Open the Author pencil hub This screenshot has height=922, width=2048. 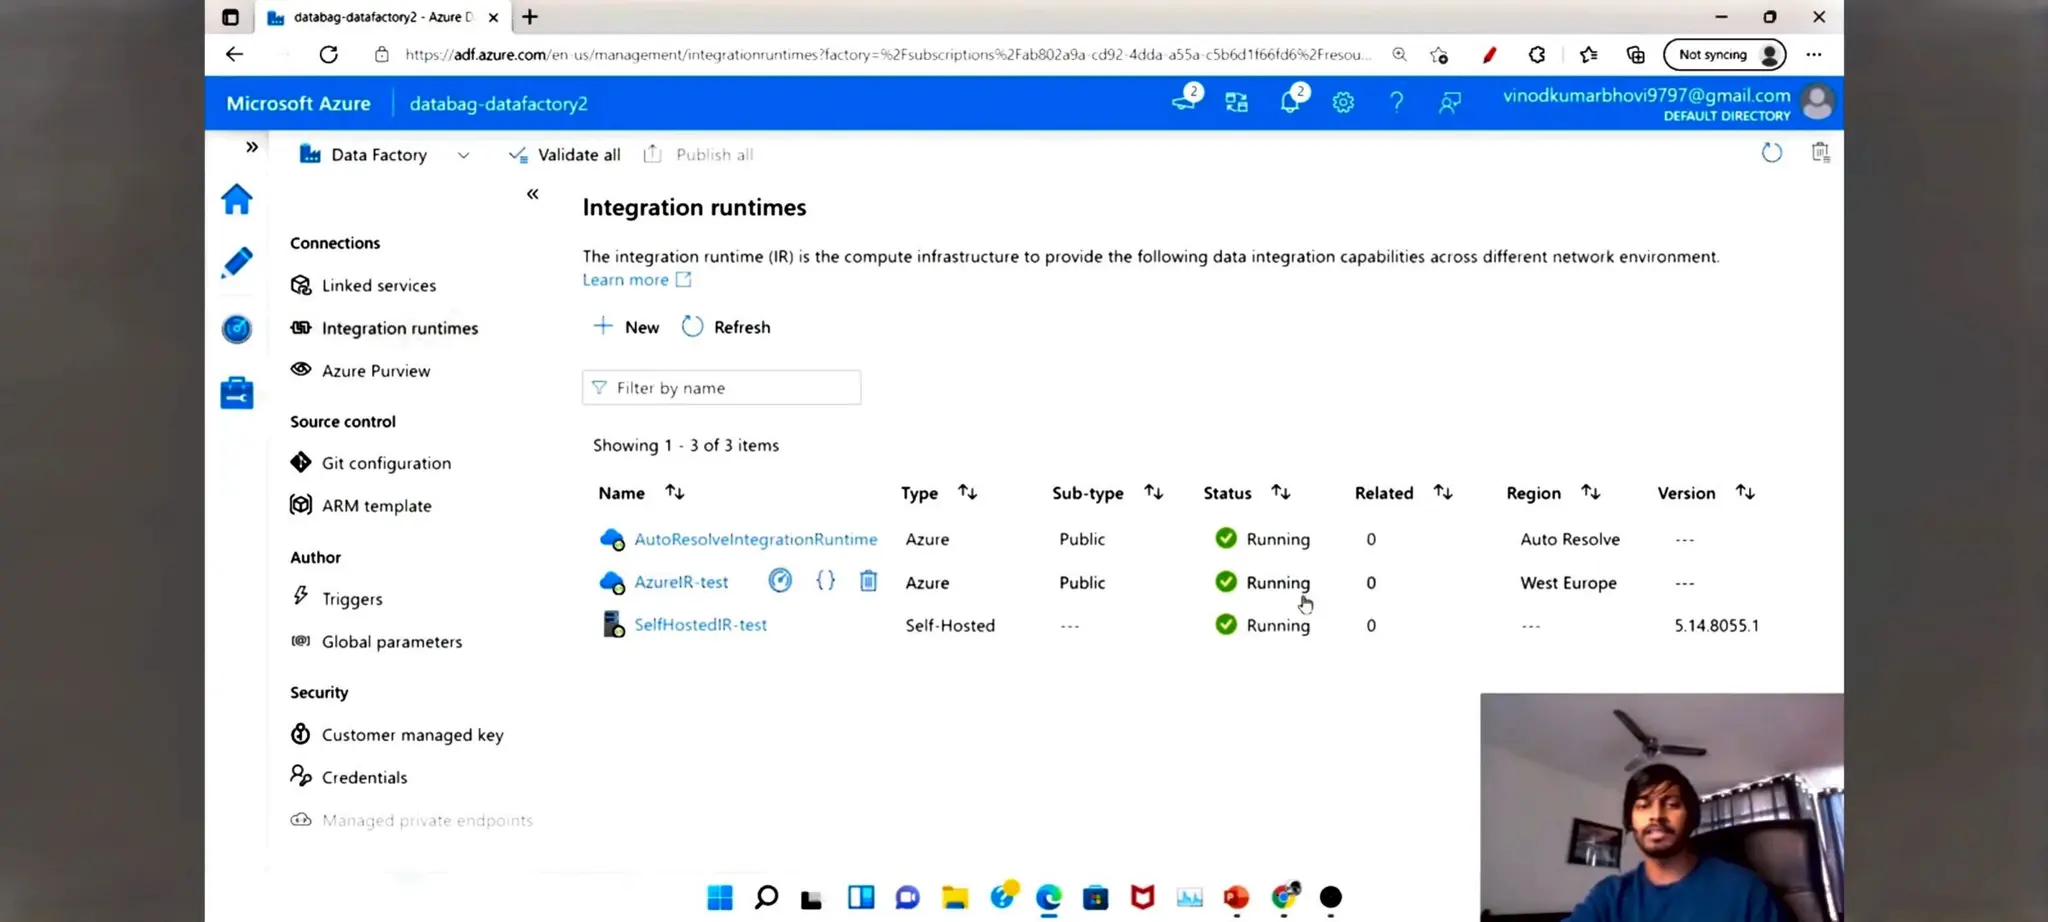tap(237, 263)
